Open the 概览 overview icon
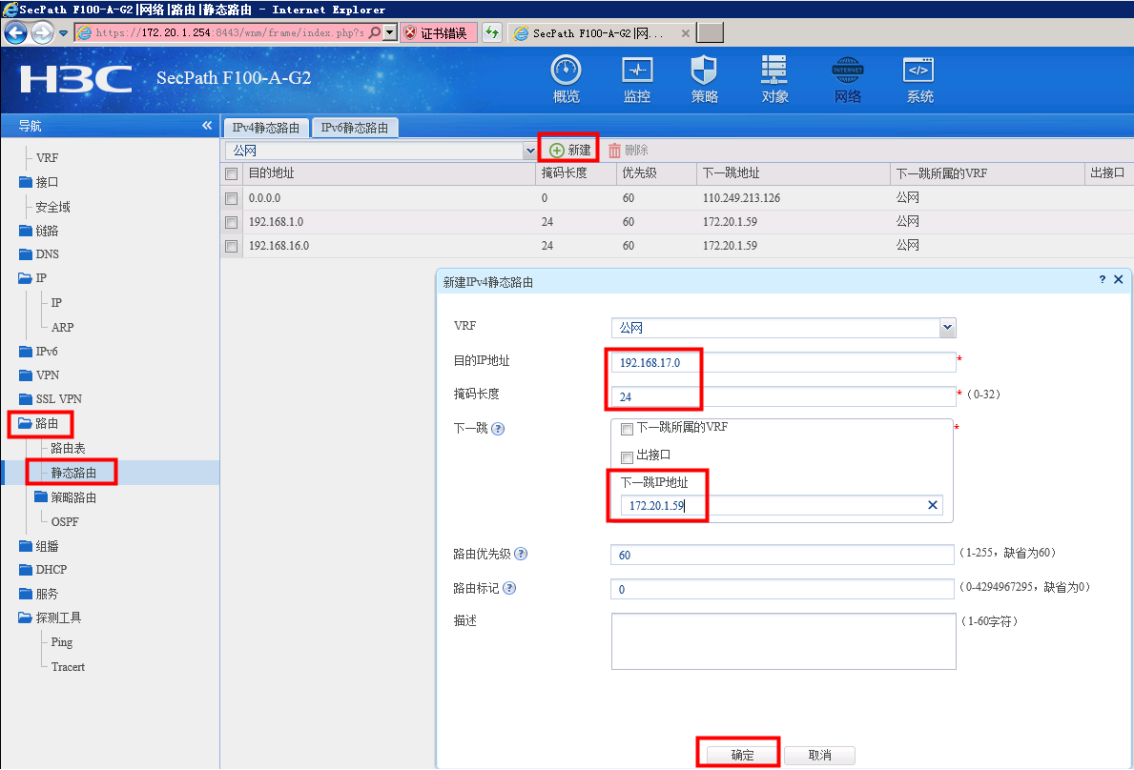 pos(566,80)
